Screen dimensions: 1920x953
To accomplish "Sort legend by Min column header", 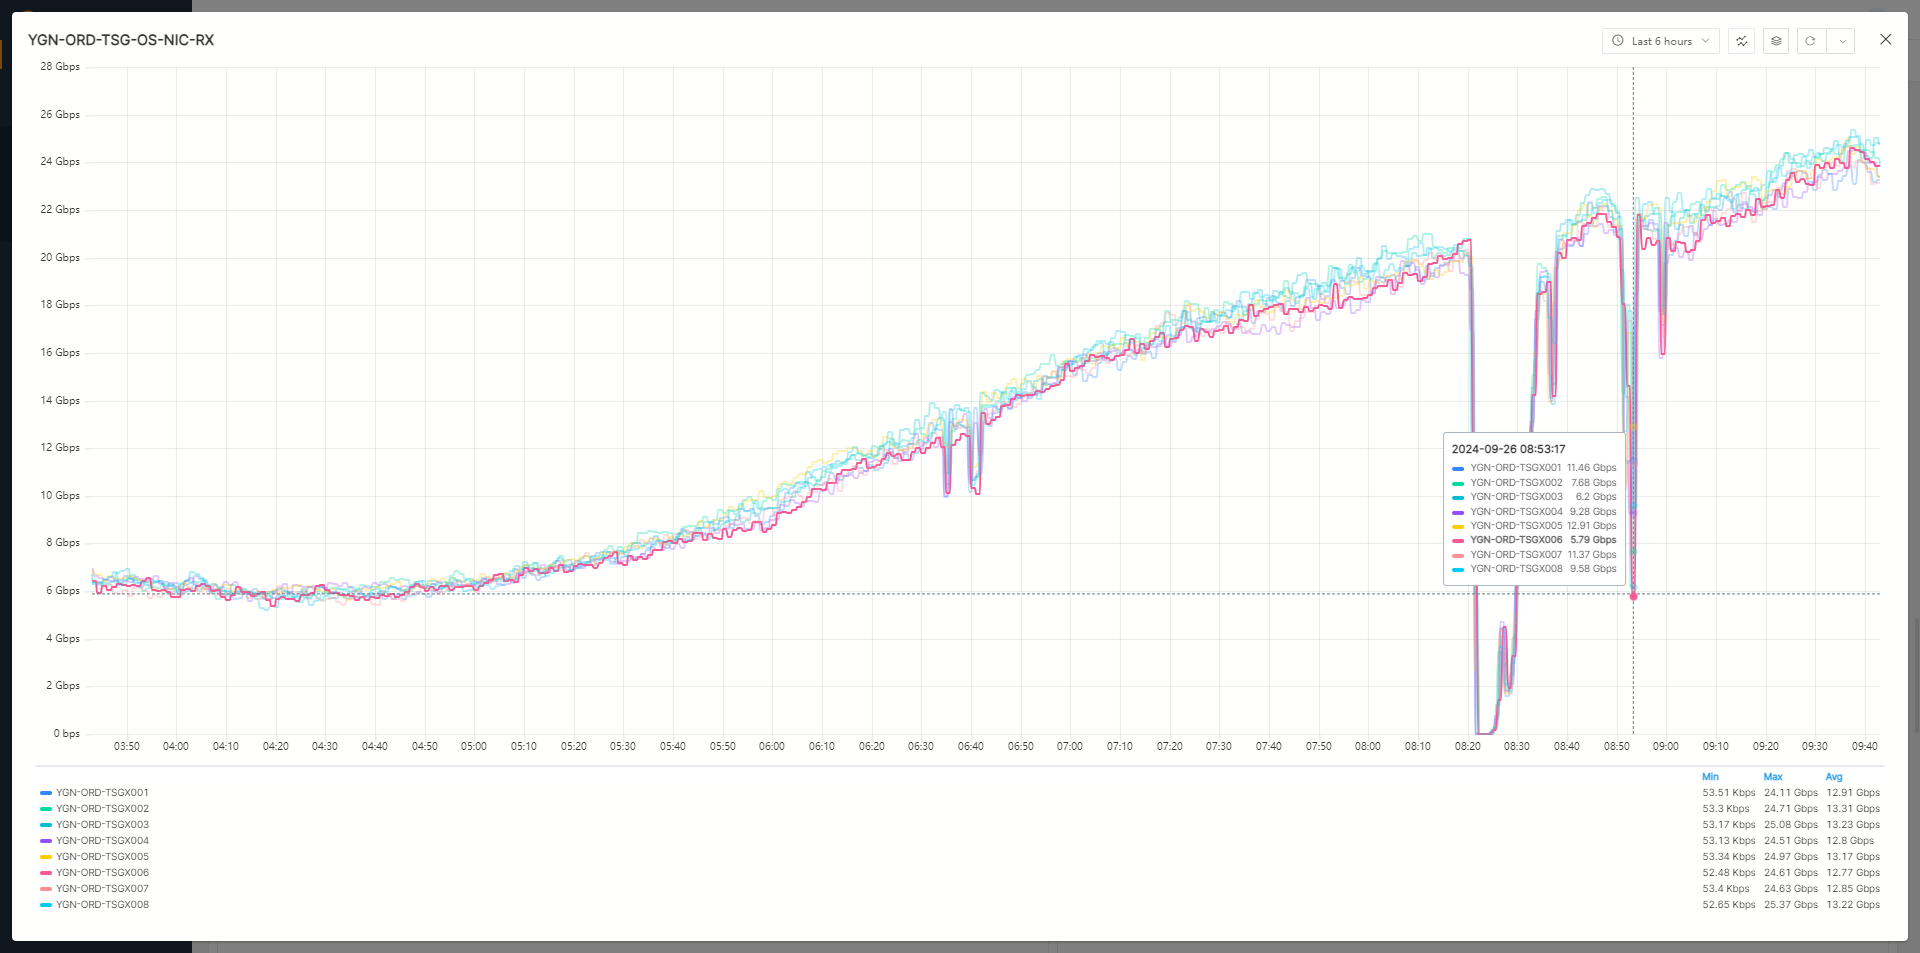I will (1710, 777).
